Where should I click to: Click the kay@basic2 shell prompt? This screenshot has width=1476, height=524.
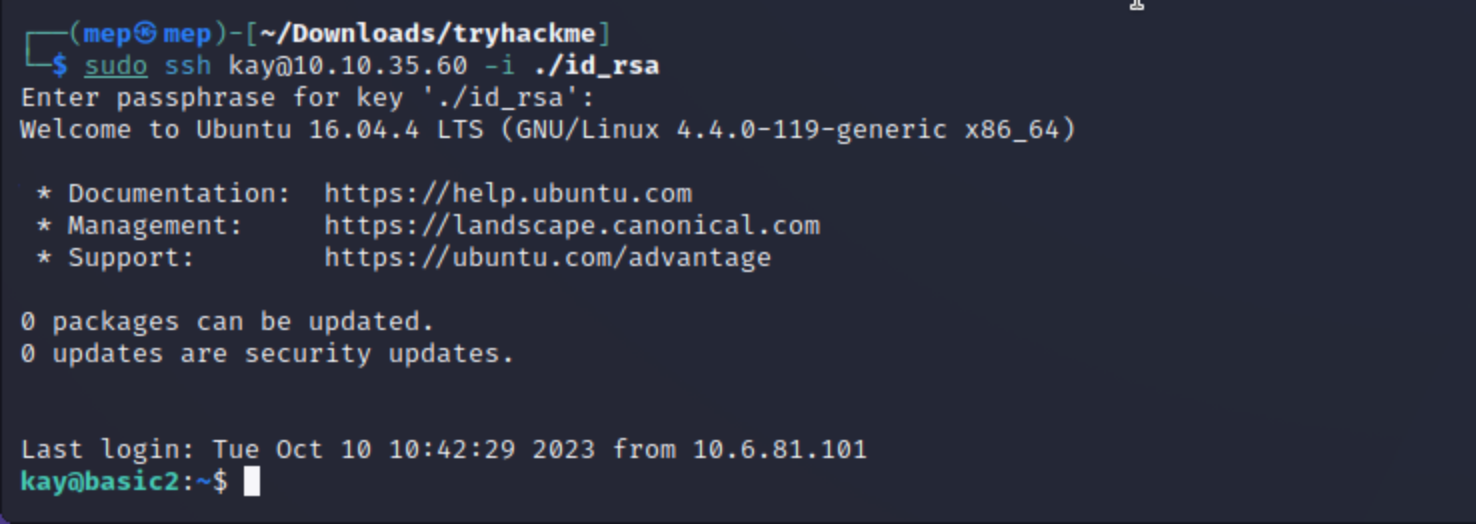pyautogui.click(x=100, y=481)
